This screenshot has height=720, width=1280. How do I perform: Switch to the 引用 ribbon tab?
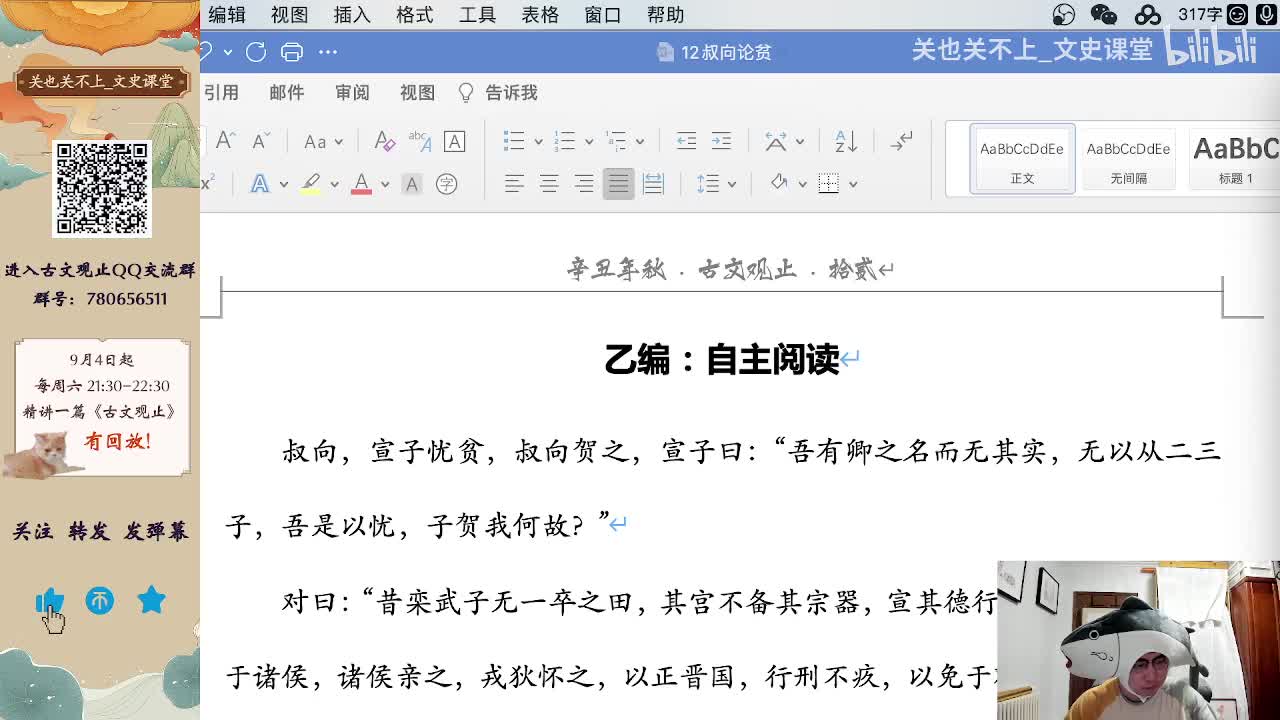(221, 93)
